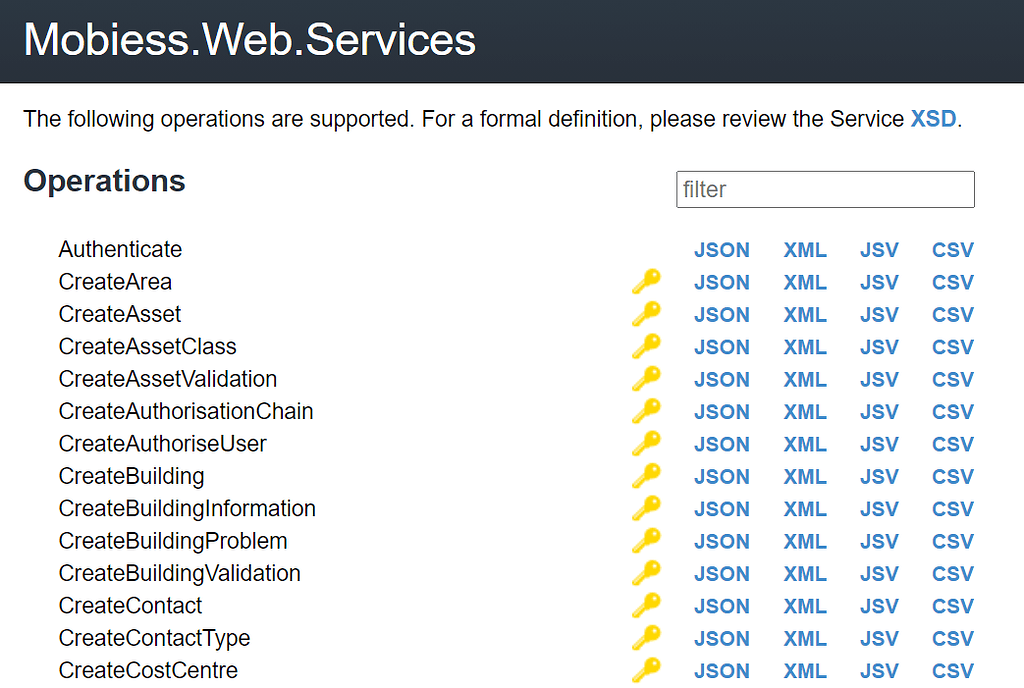
Task: View CSV format for CreateCostCentre
Action: (x=952, y=670)
